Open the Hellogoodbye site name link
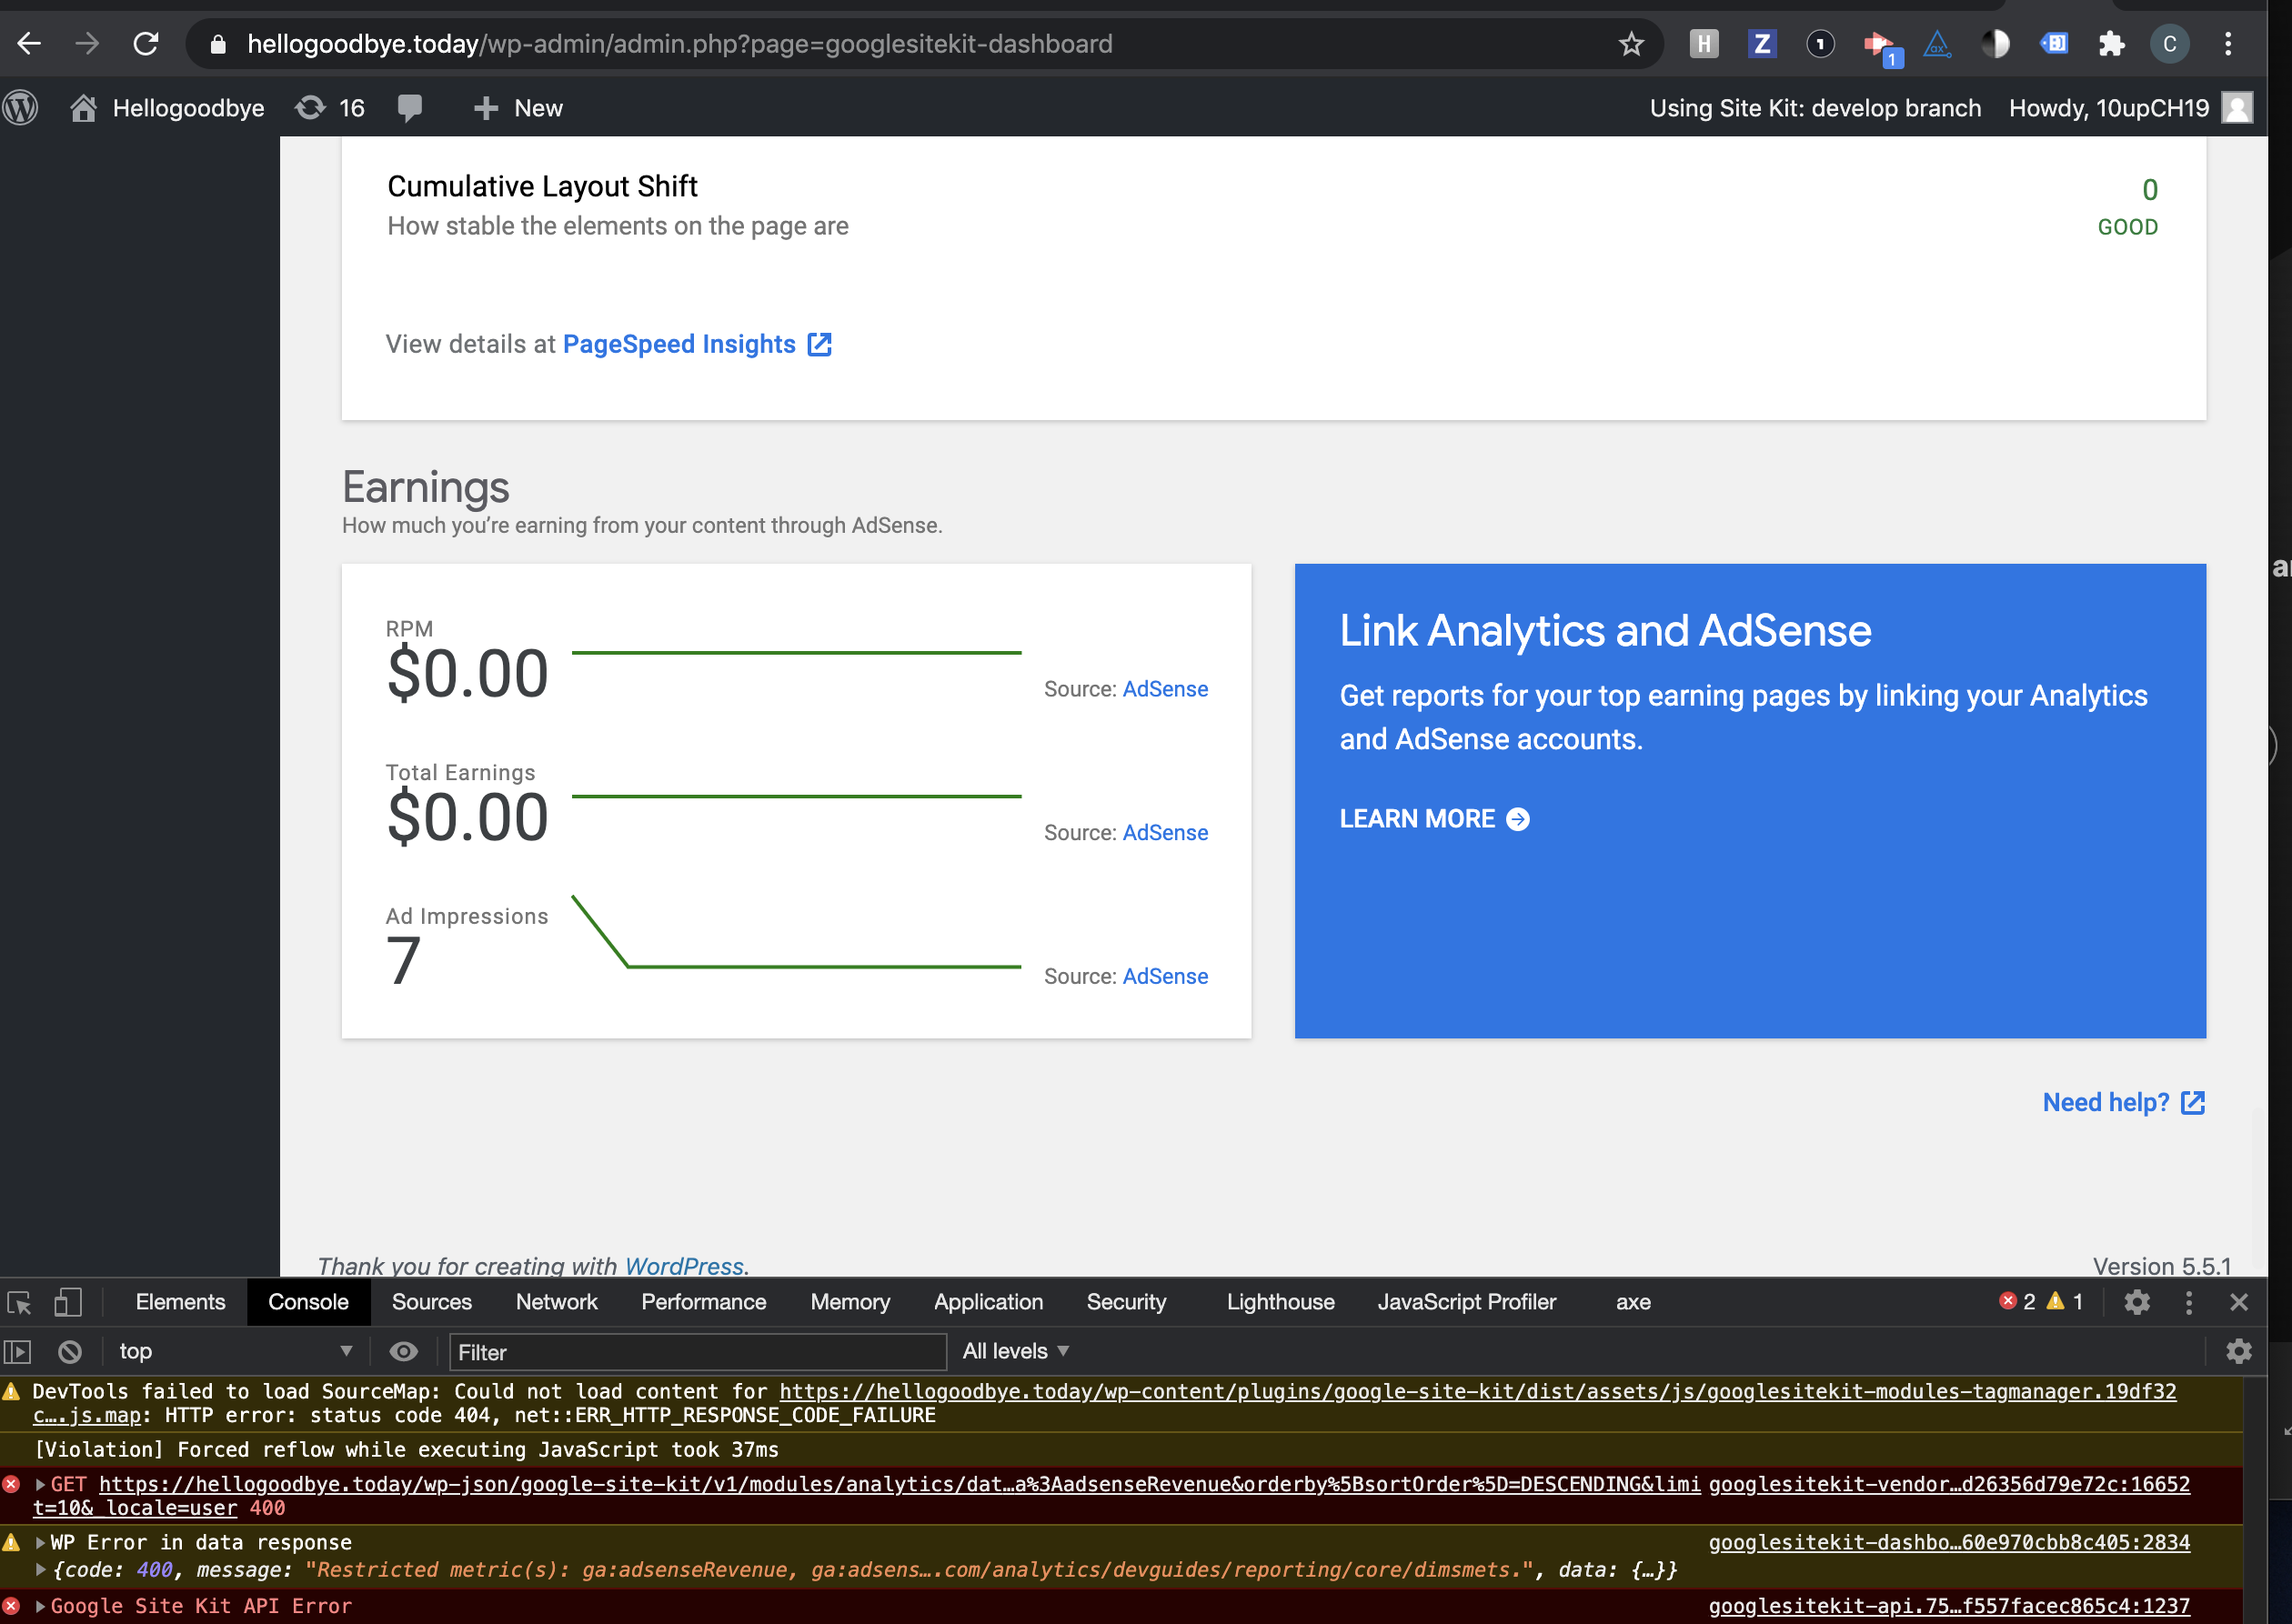Image resolution: width=2292 pixels, height=1624 pixels. [x=168, y=108]
